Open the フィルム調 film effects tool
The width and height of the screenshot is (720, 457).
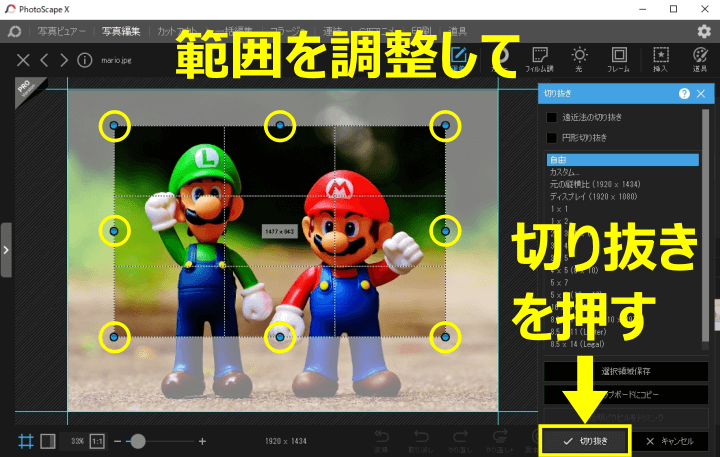tap(540, 59)
